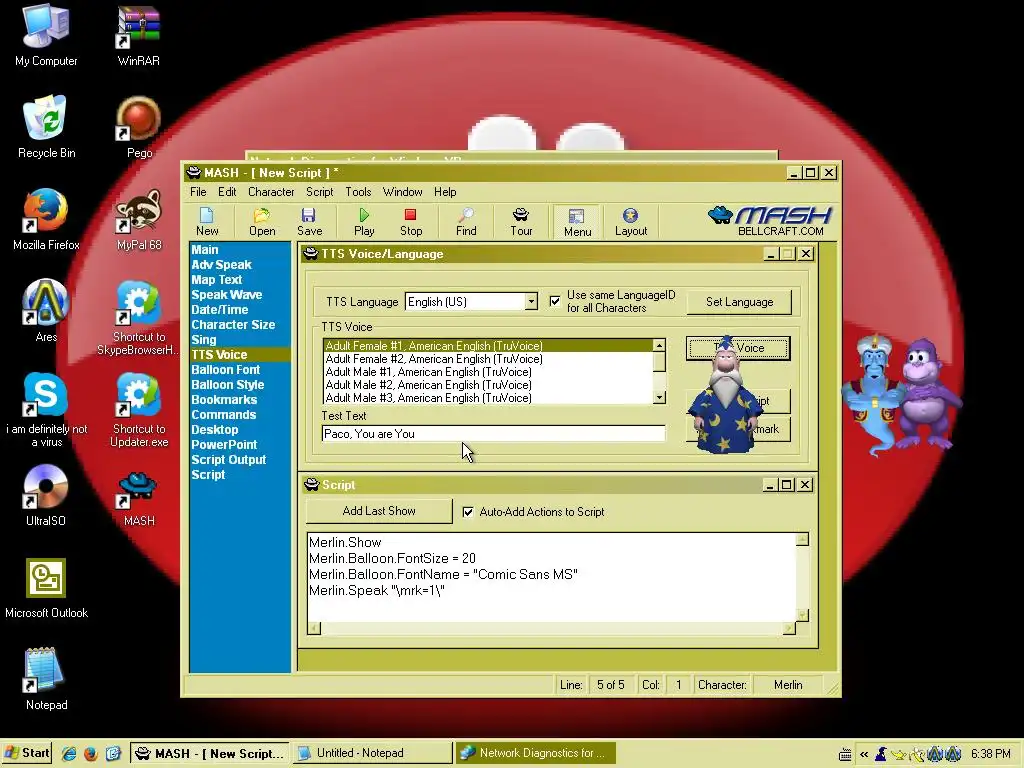Select the Notepad desktop icon
The width and height of the screenshot is (1024, 768).
click(46, 679)
